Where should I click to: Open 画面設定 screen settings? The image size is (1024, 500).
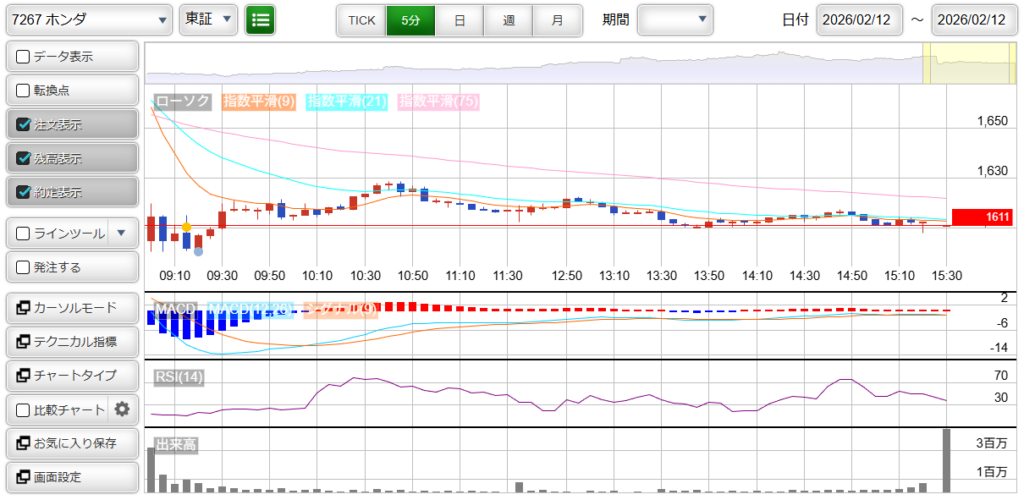point(71,477)
